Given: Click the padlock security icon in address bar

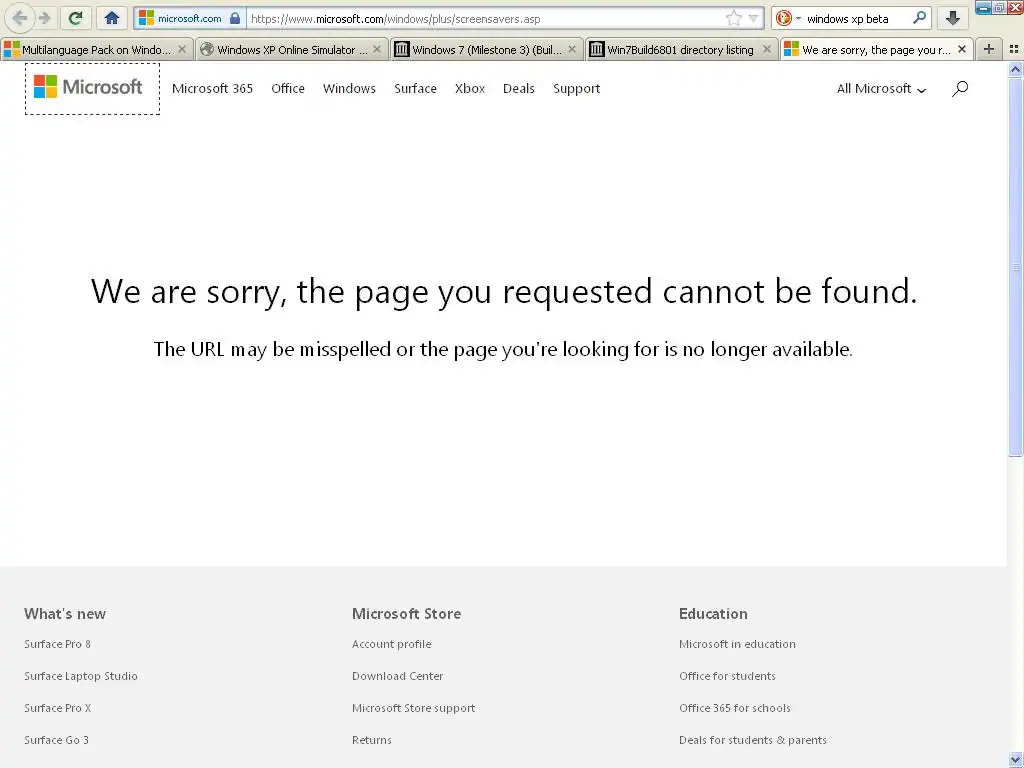Looking at the screenshot, I should [234, 18].
